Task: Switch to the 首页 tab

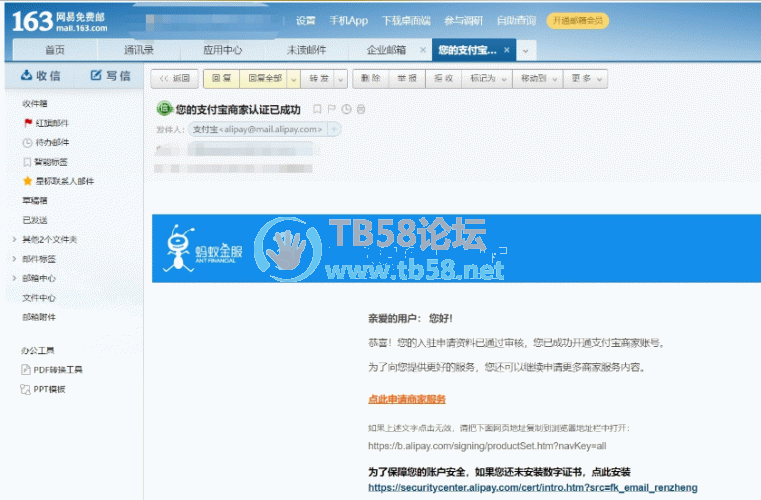Action: point(55,50)
